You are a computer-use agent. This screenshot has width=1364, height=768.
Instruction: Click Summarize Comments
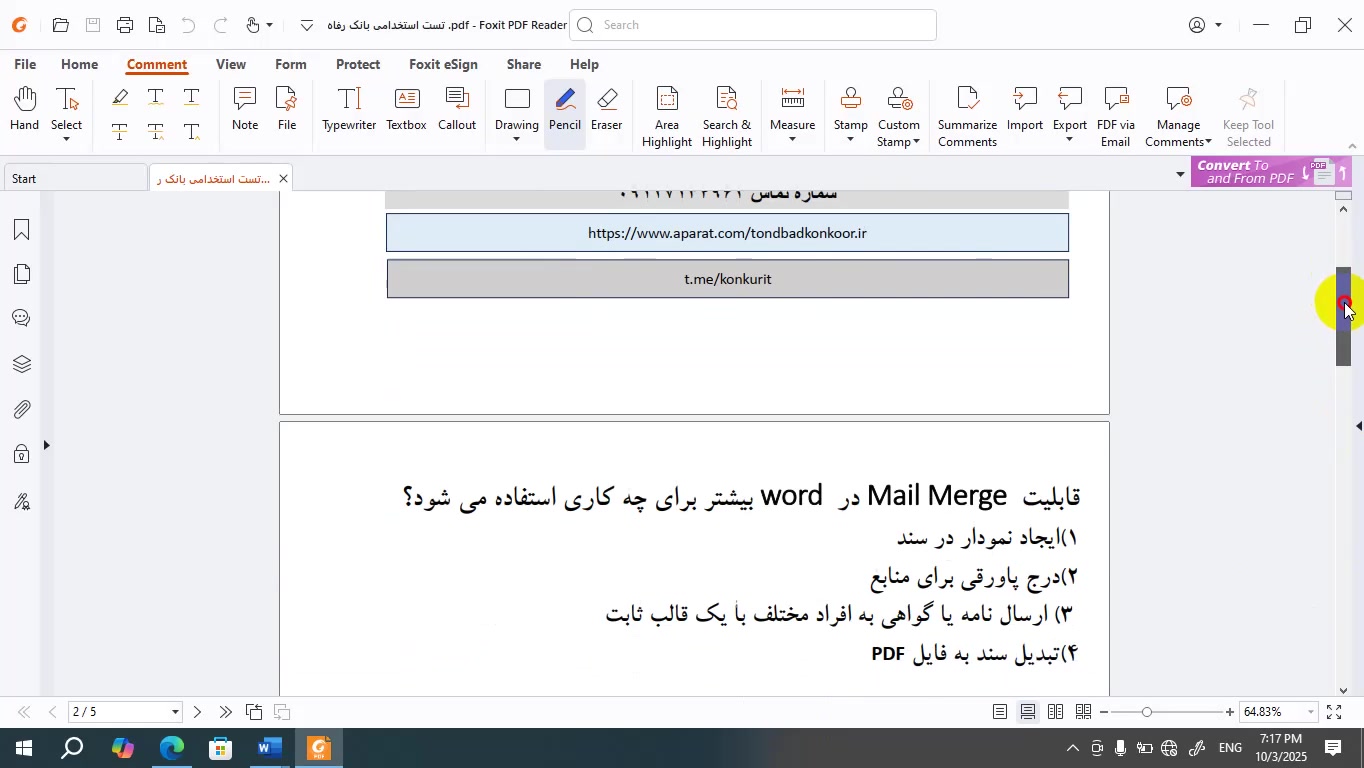pyautogui.click(x=967, y=117)
